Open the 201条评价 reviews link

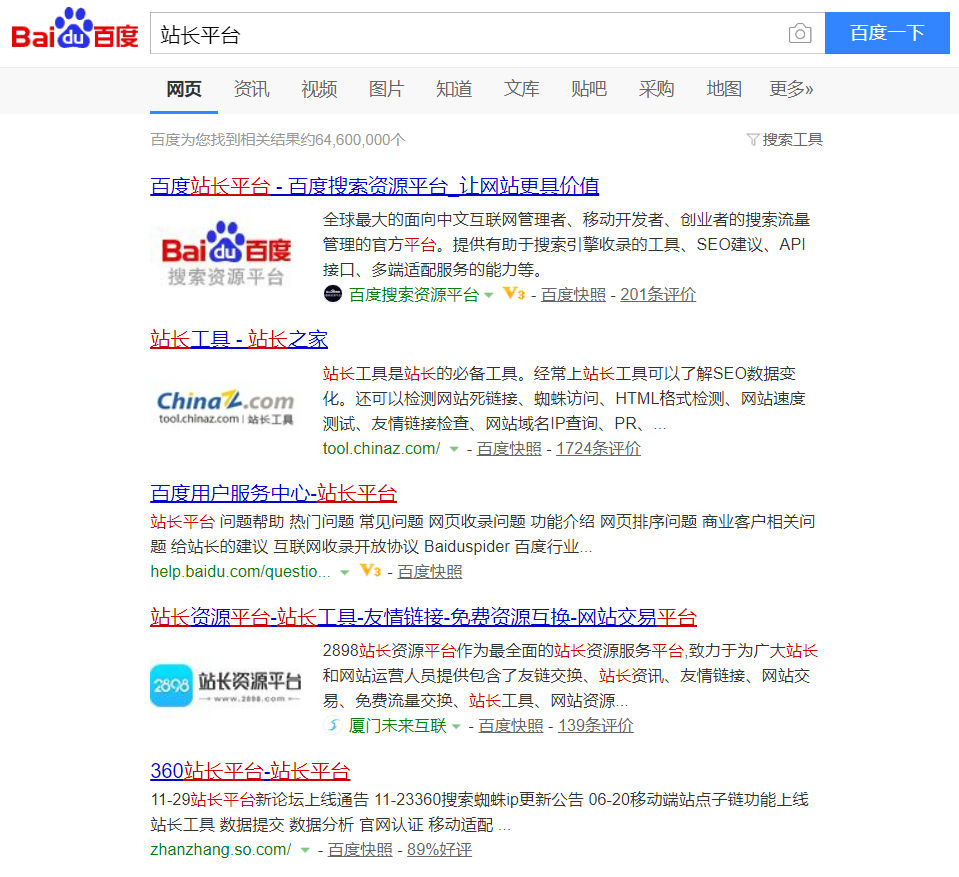click(x=658, y=295)
